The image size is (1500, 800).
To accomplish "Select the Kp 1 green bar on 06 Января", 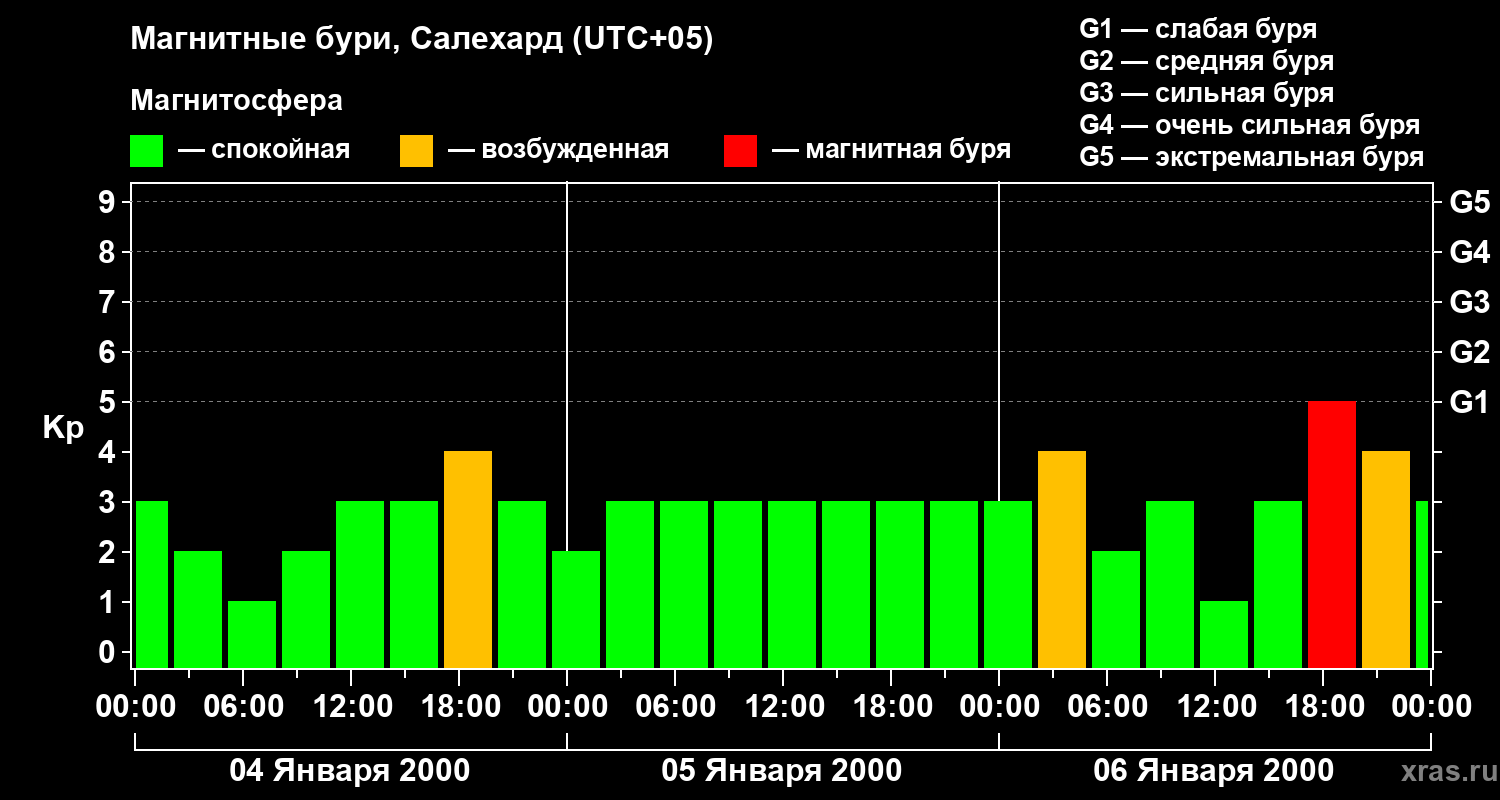I will click(1224, 635).
